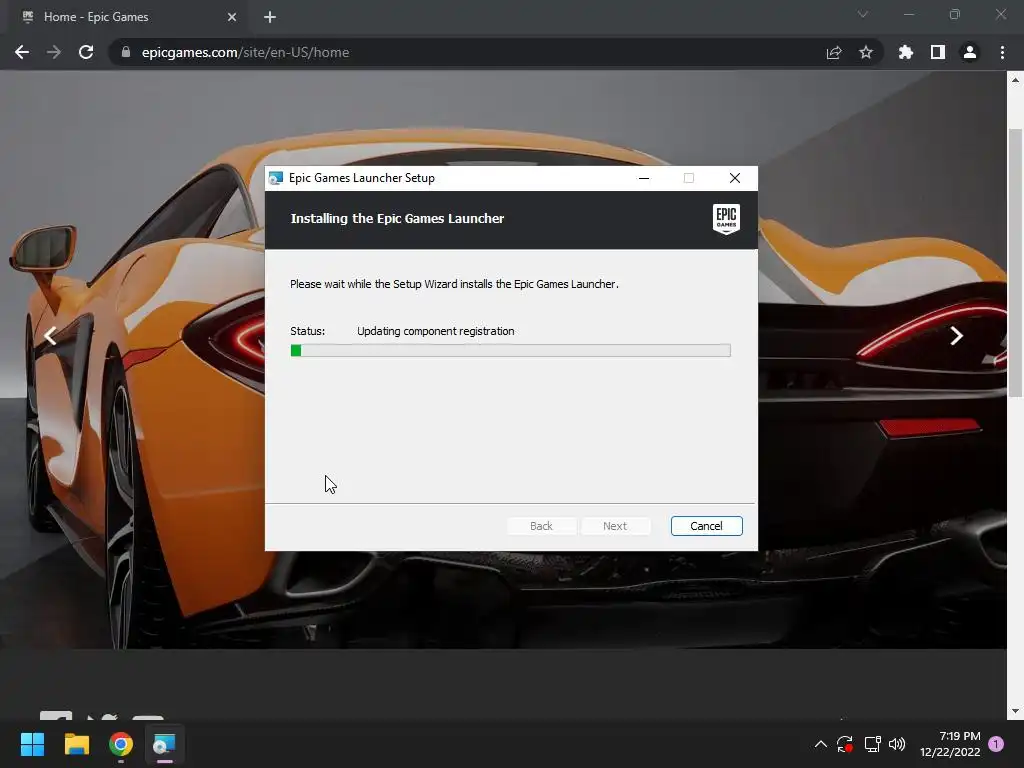
Task: Share this page icon in address bar
Action: (834, 52)
